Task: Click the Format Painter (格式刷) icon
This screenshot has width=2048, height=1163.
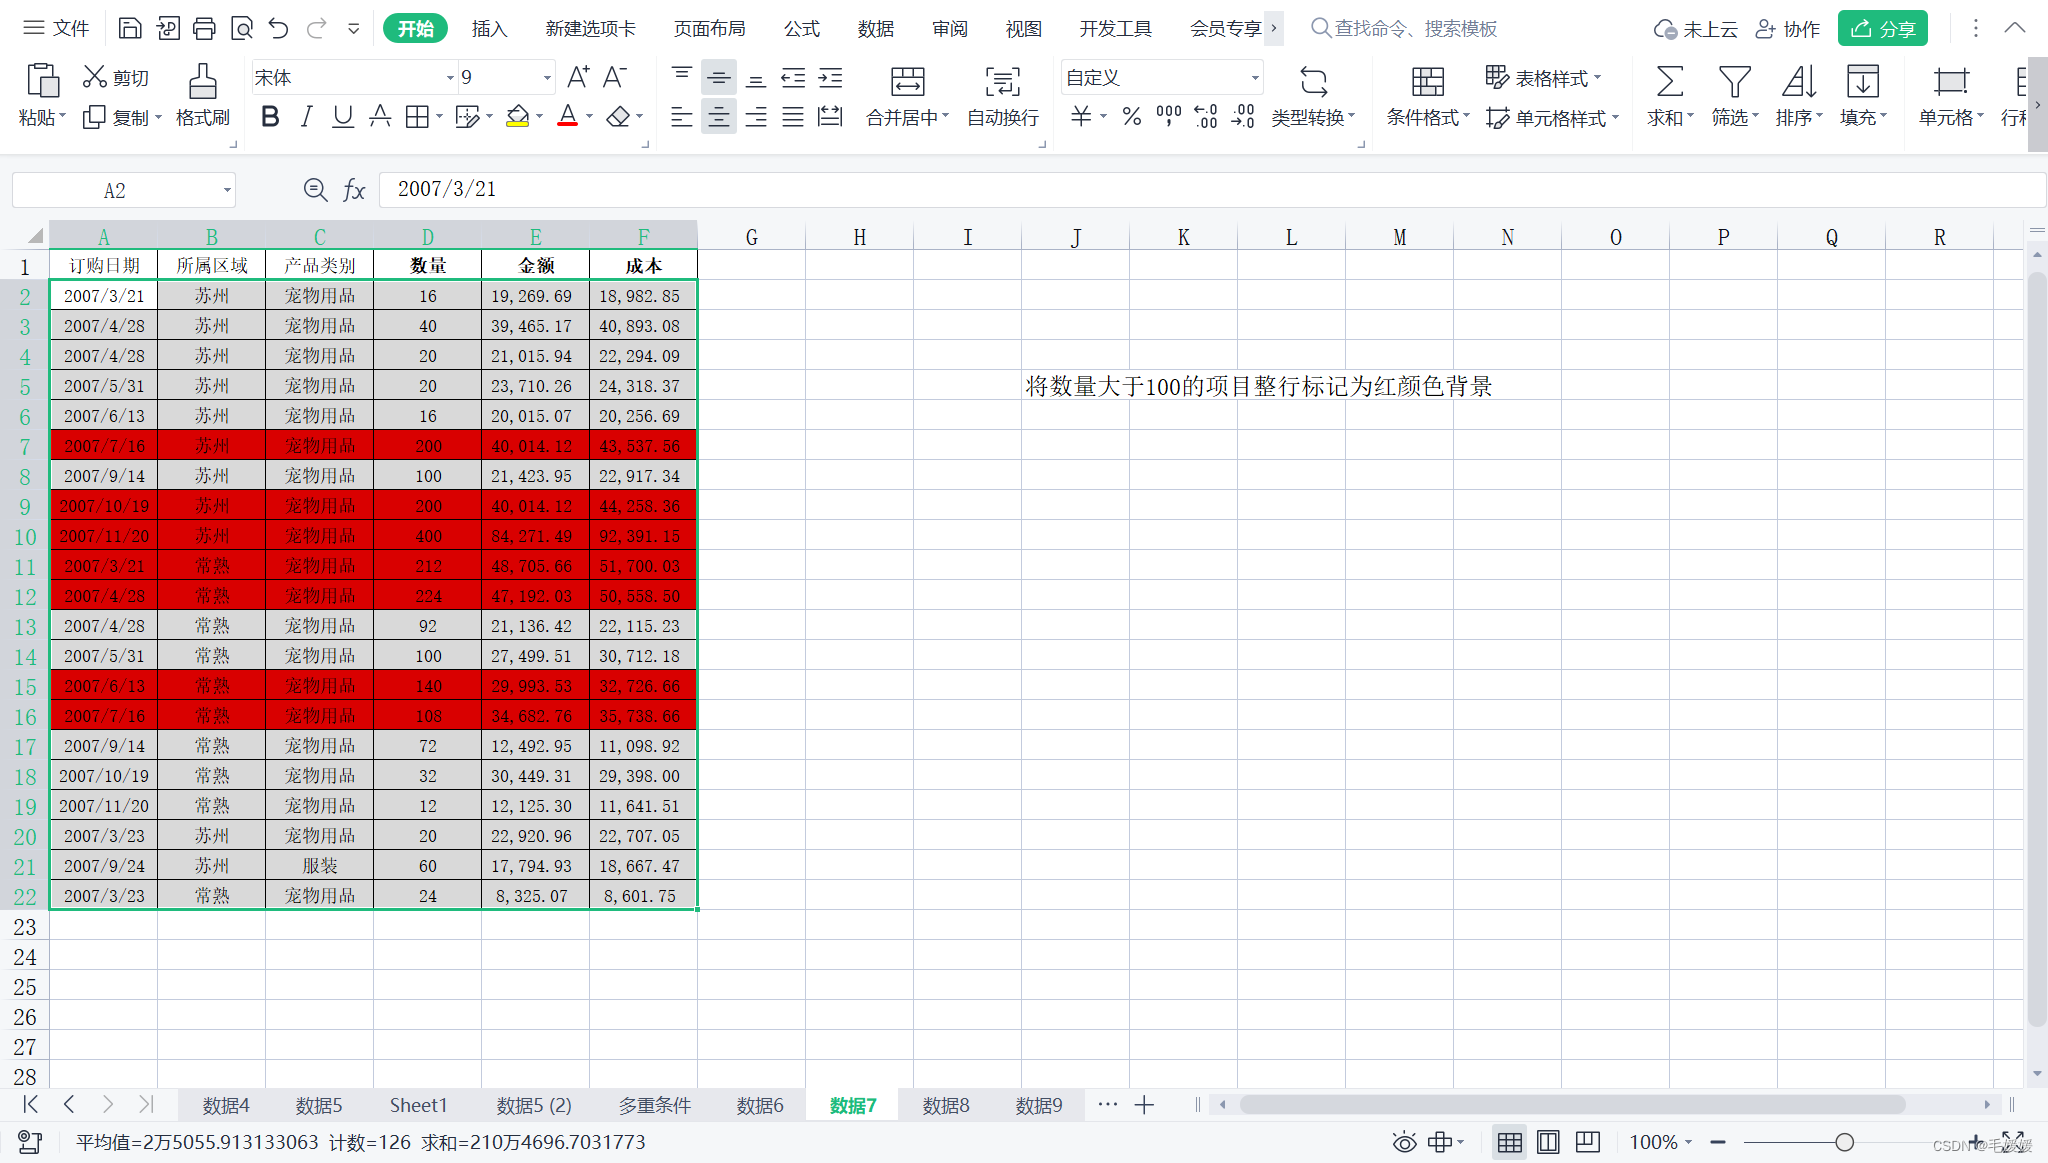Action: click(202, 82)
